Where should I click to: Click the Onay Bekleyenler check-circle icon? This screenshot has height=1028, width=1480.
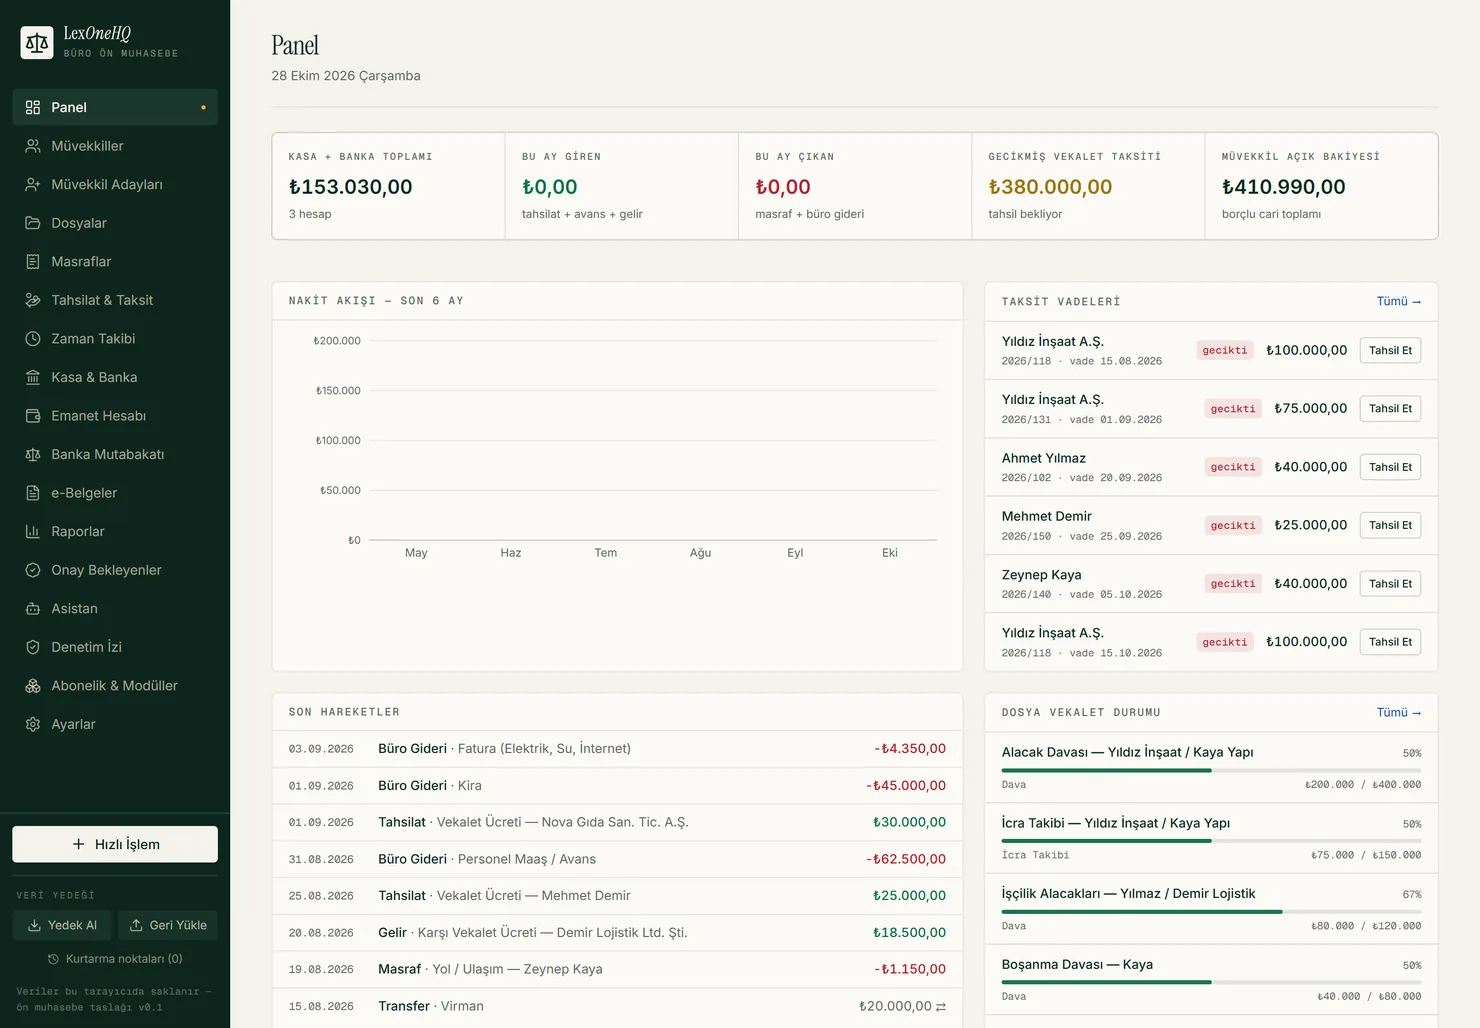click(33, 570)
